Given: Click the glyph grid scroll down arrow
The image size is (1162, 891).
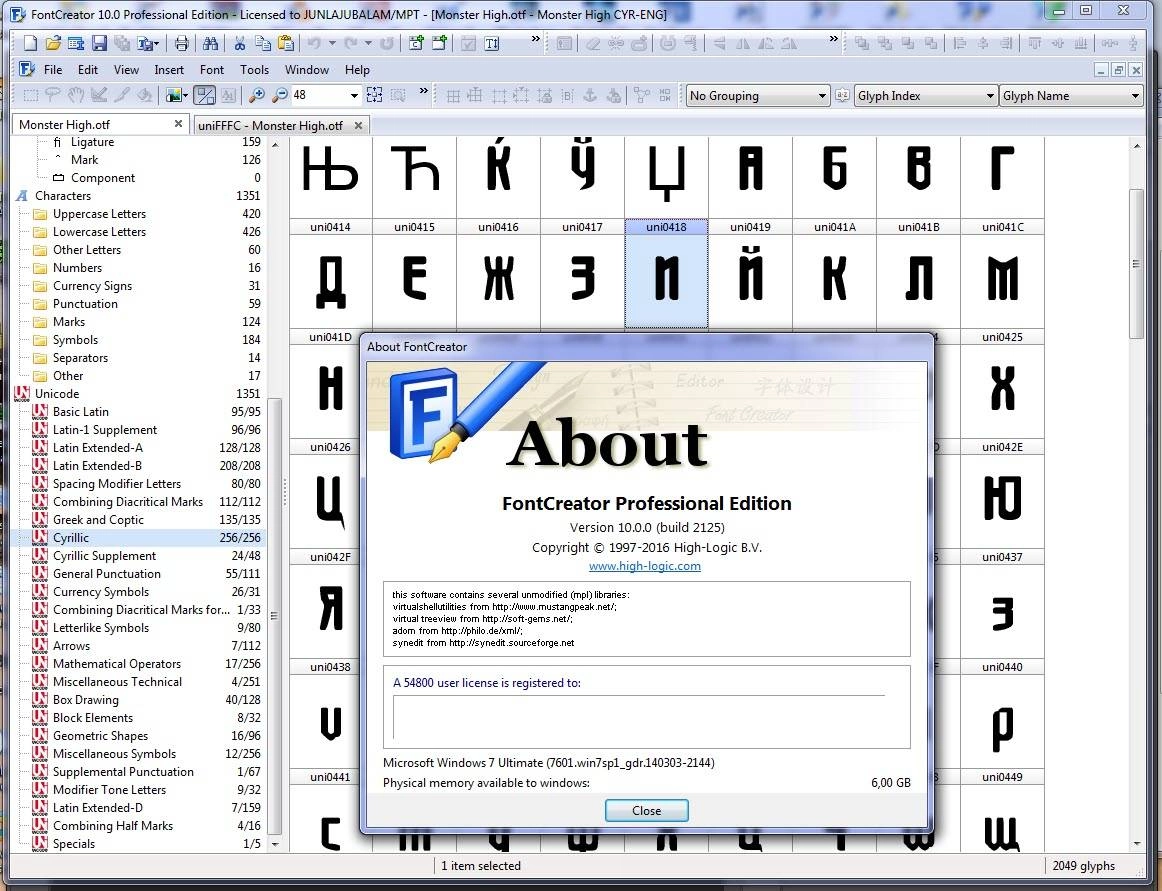Looking at the screenshot, I should pyautogui.click(x=1137, y=844).
